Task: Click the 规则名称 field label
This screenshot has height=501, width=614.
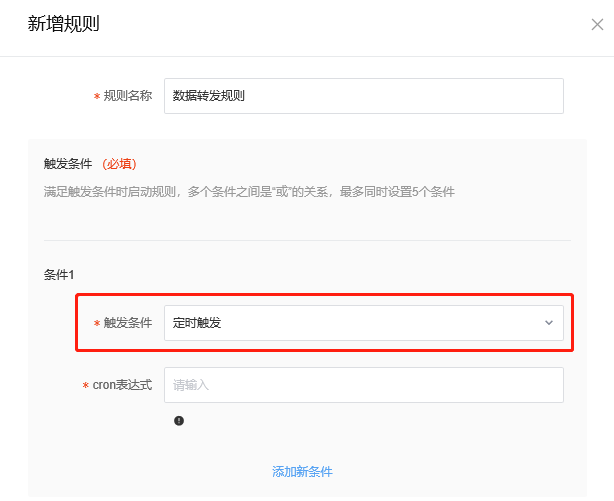Action: (128, 96)
